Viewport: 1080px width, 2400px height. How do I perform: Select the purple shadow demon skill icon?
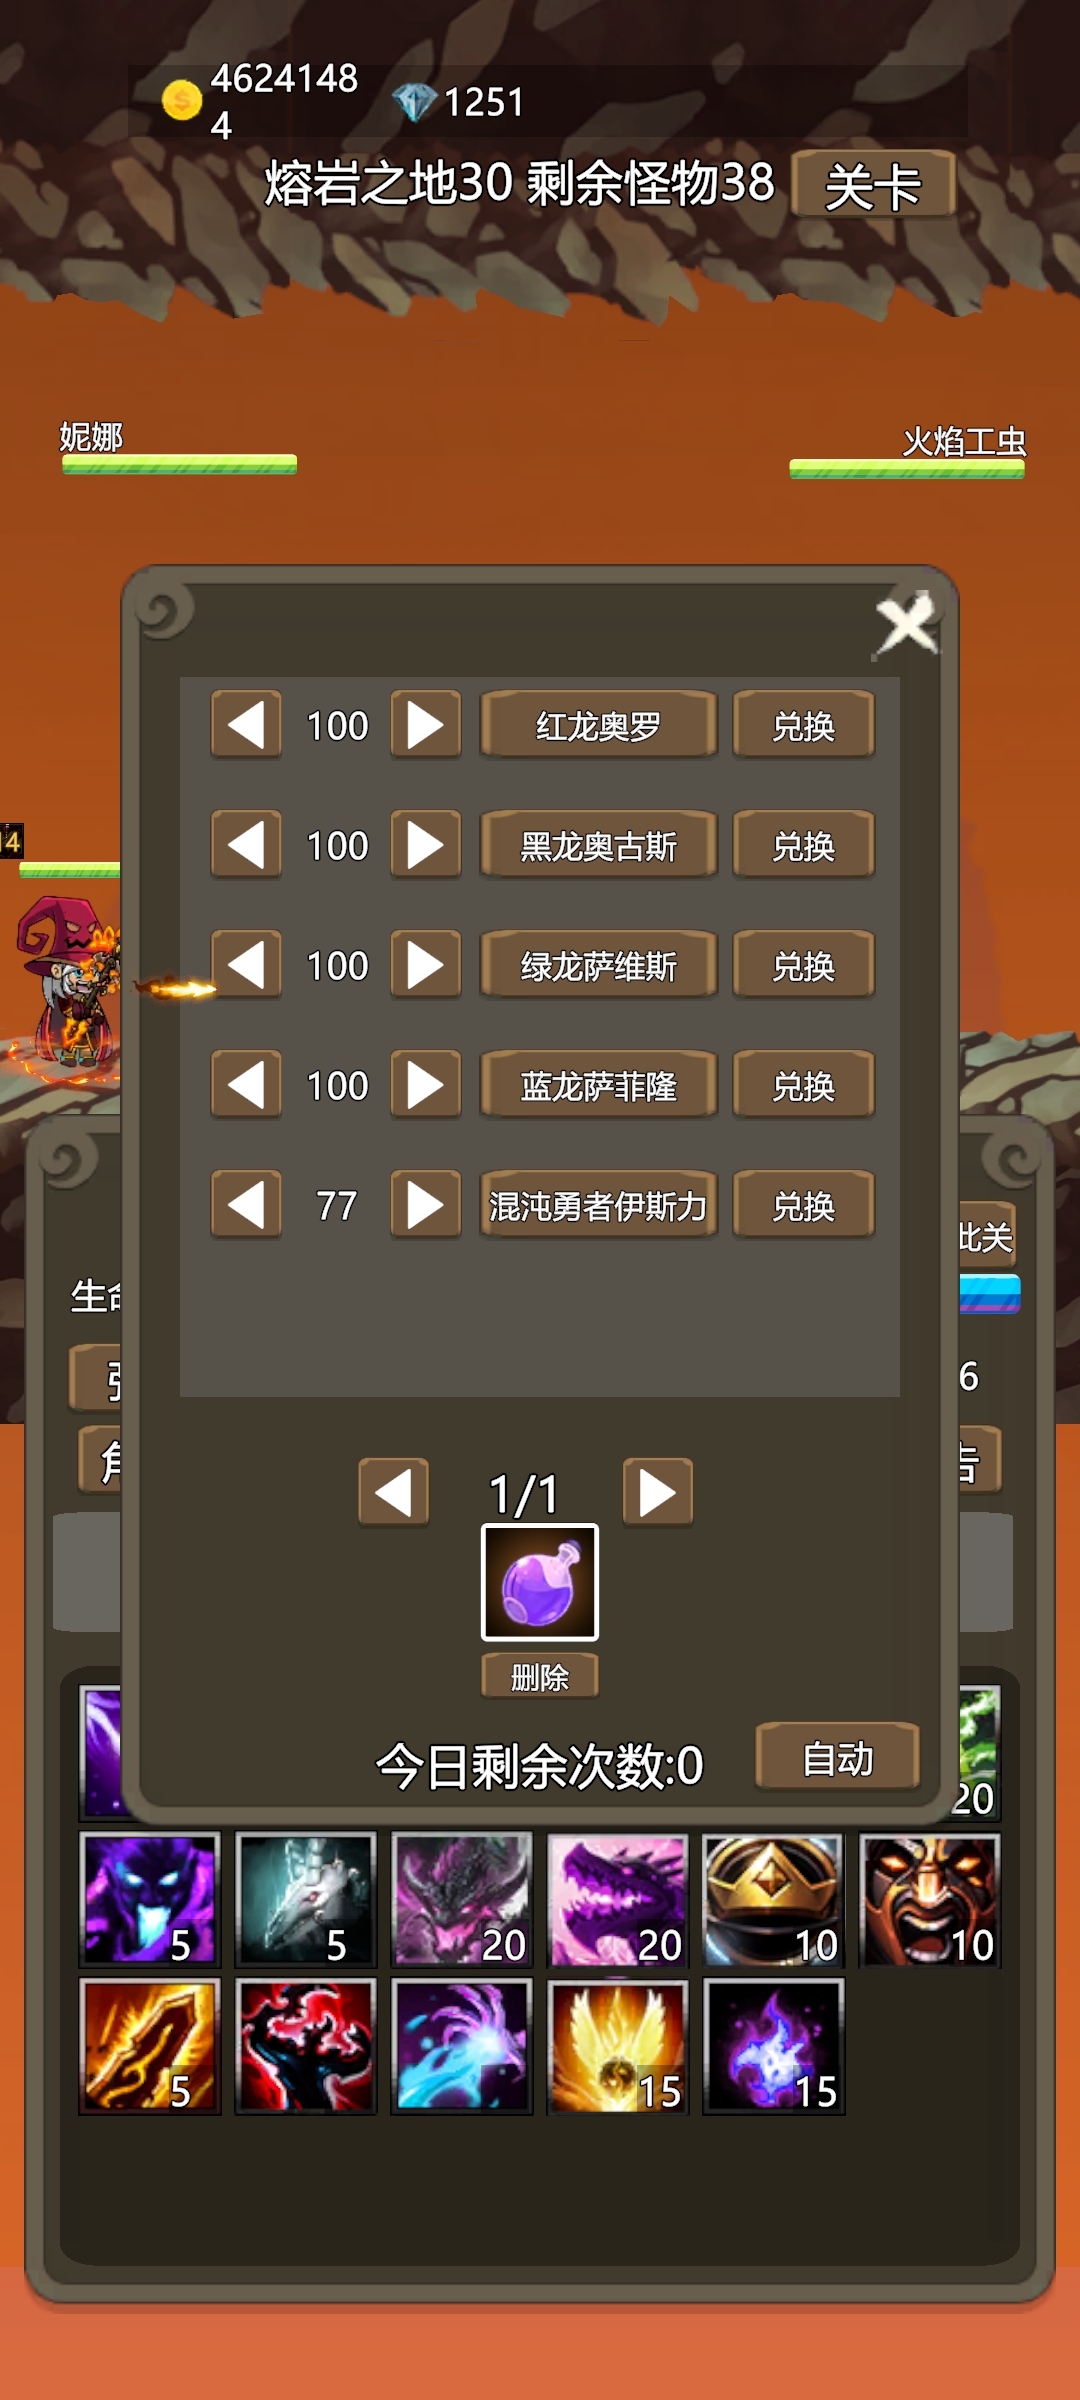(x=150, y=1900)
